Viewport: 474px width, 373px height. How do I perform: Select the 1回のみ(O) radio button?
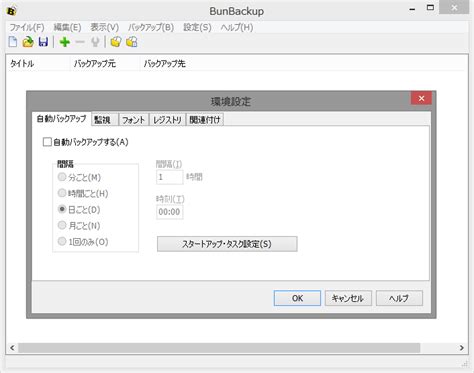point(62,241)
